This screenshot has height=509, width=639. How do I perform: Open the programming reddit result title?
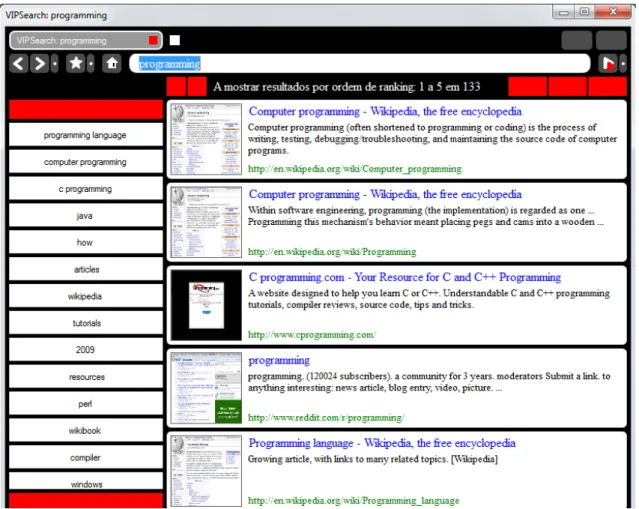pyautogui.click(x=279, y=361)
